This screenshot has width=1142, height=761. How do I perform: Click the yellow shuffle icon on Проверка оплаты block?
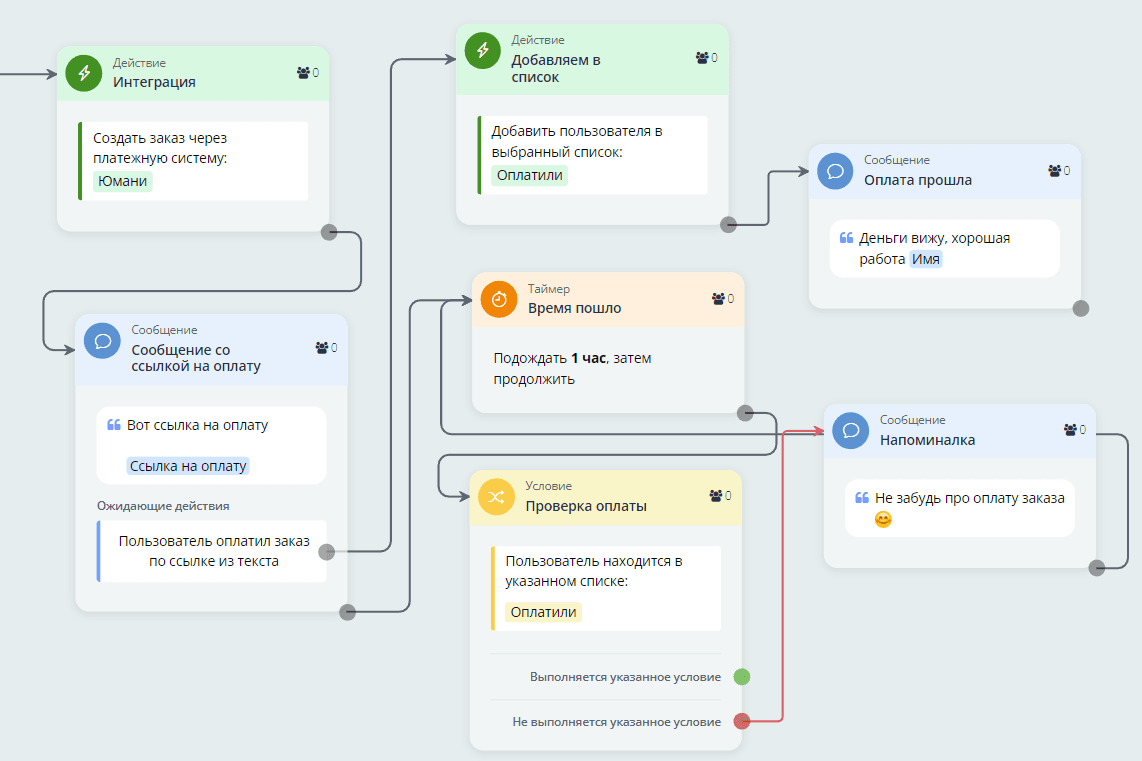point(497,496)
